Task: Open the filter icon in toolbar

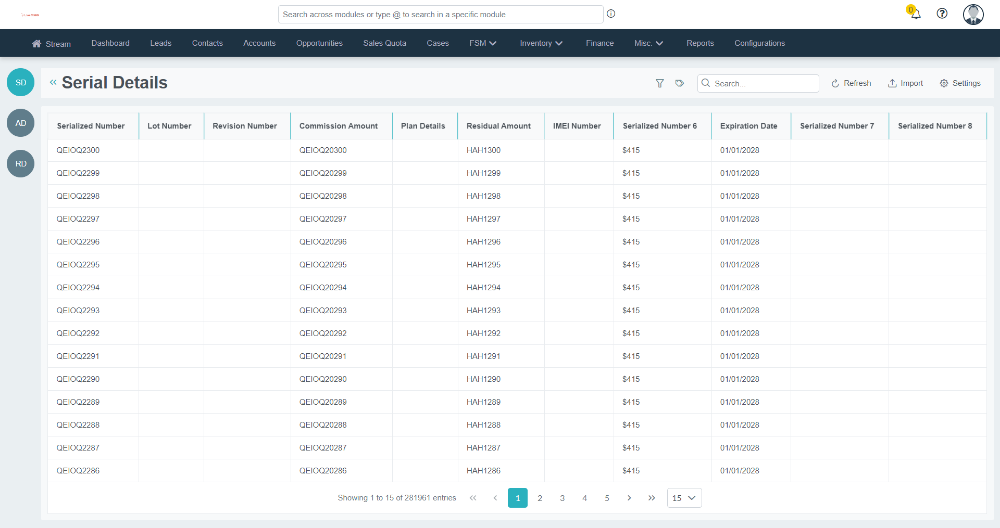Action: (660, 84)
